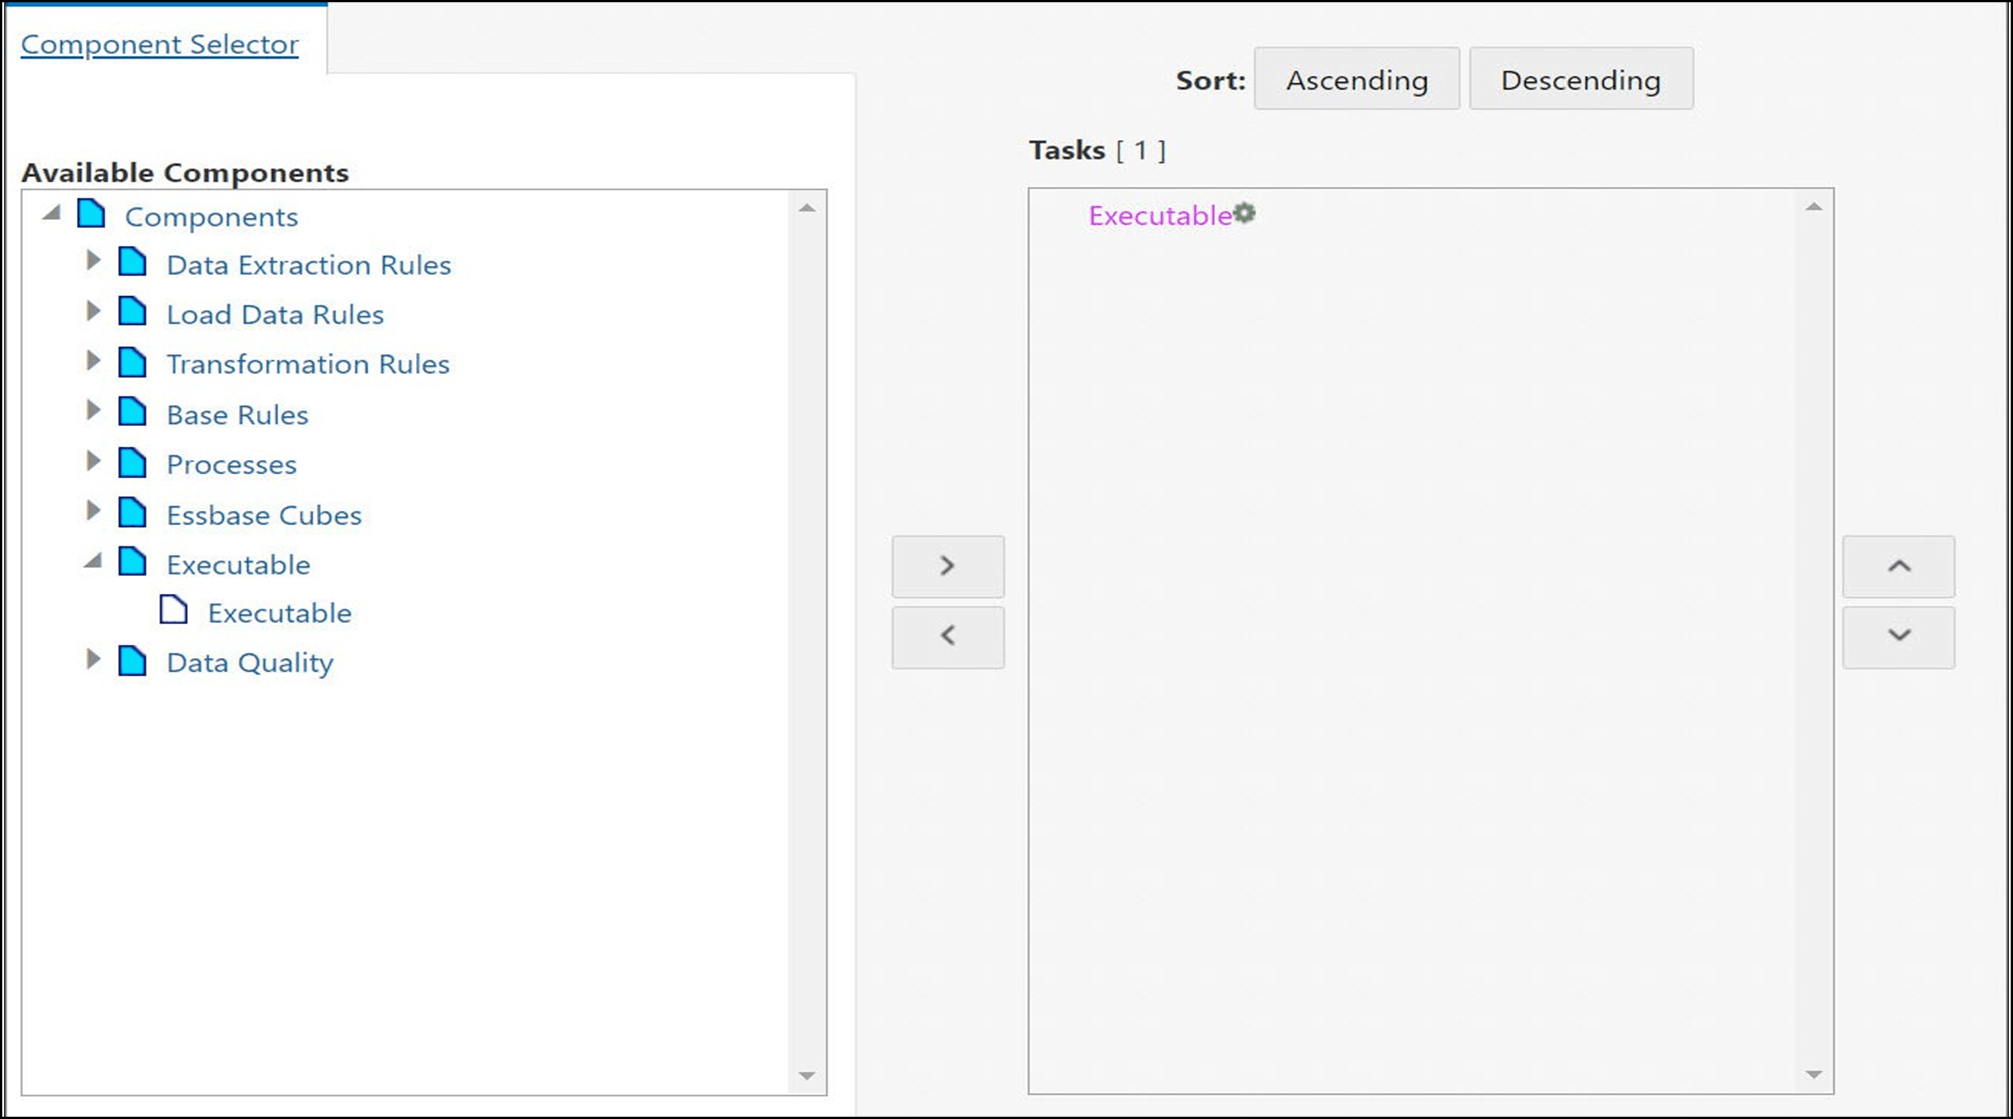Screen dimensions: 2013x1119
Task: Collapse the Executable tree node
Action: point(93,561)
